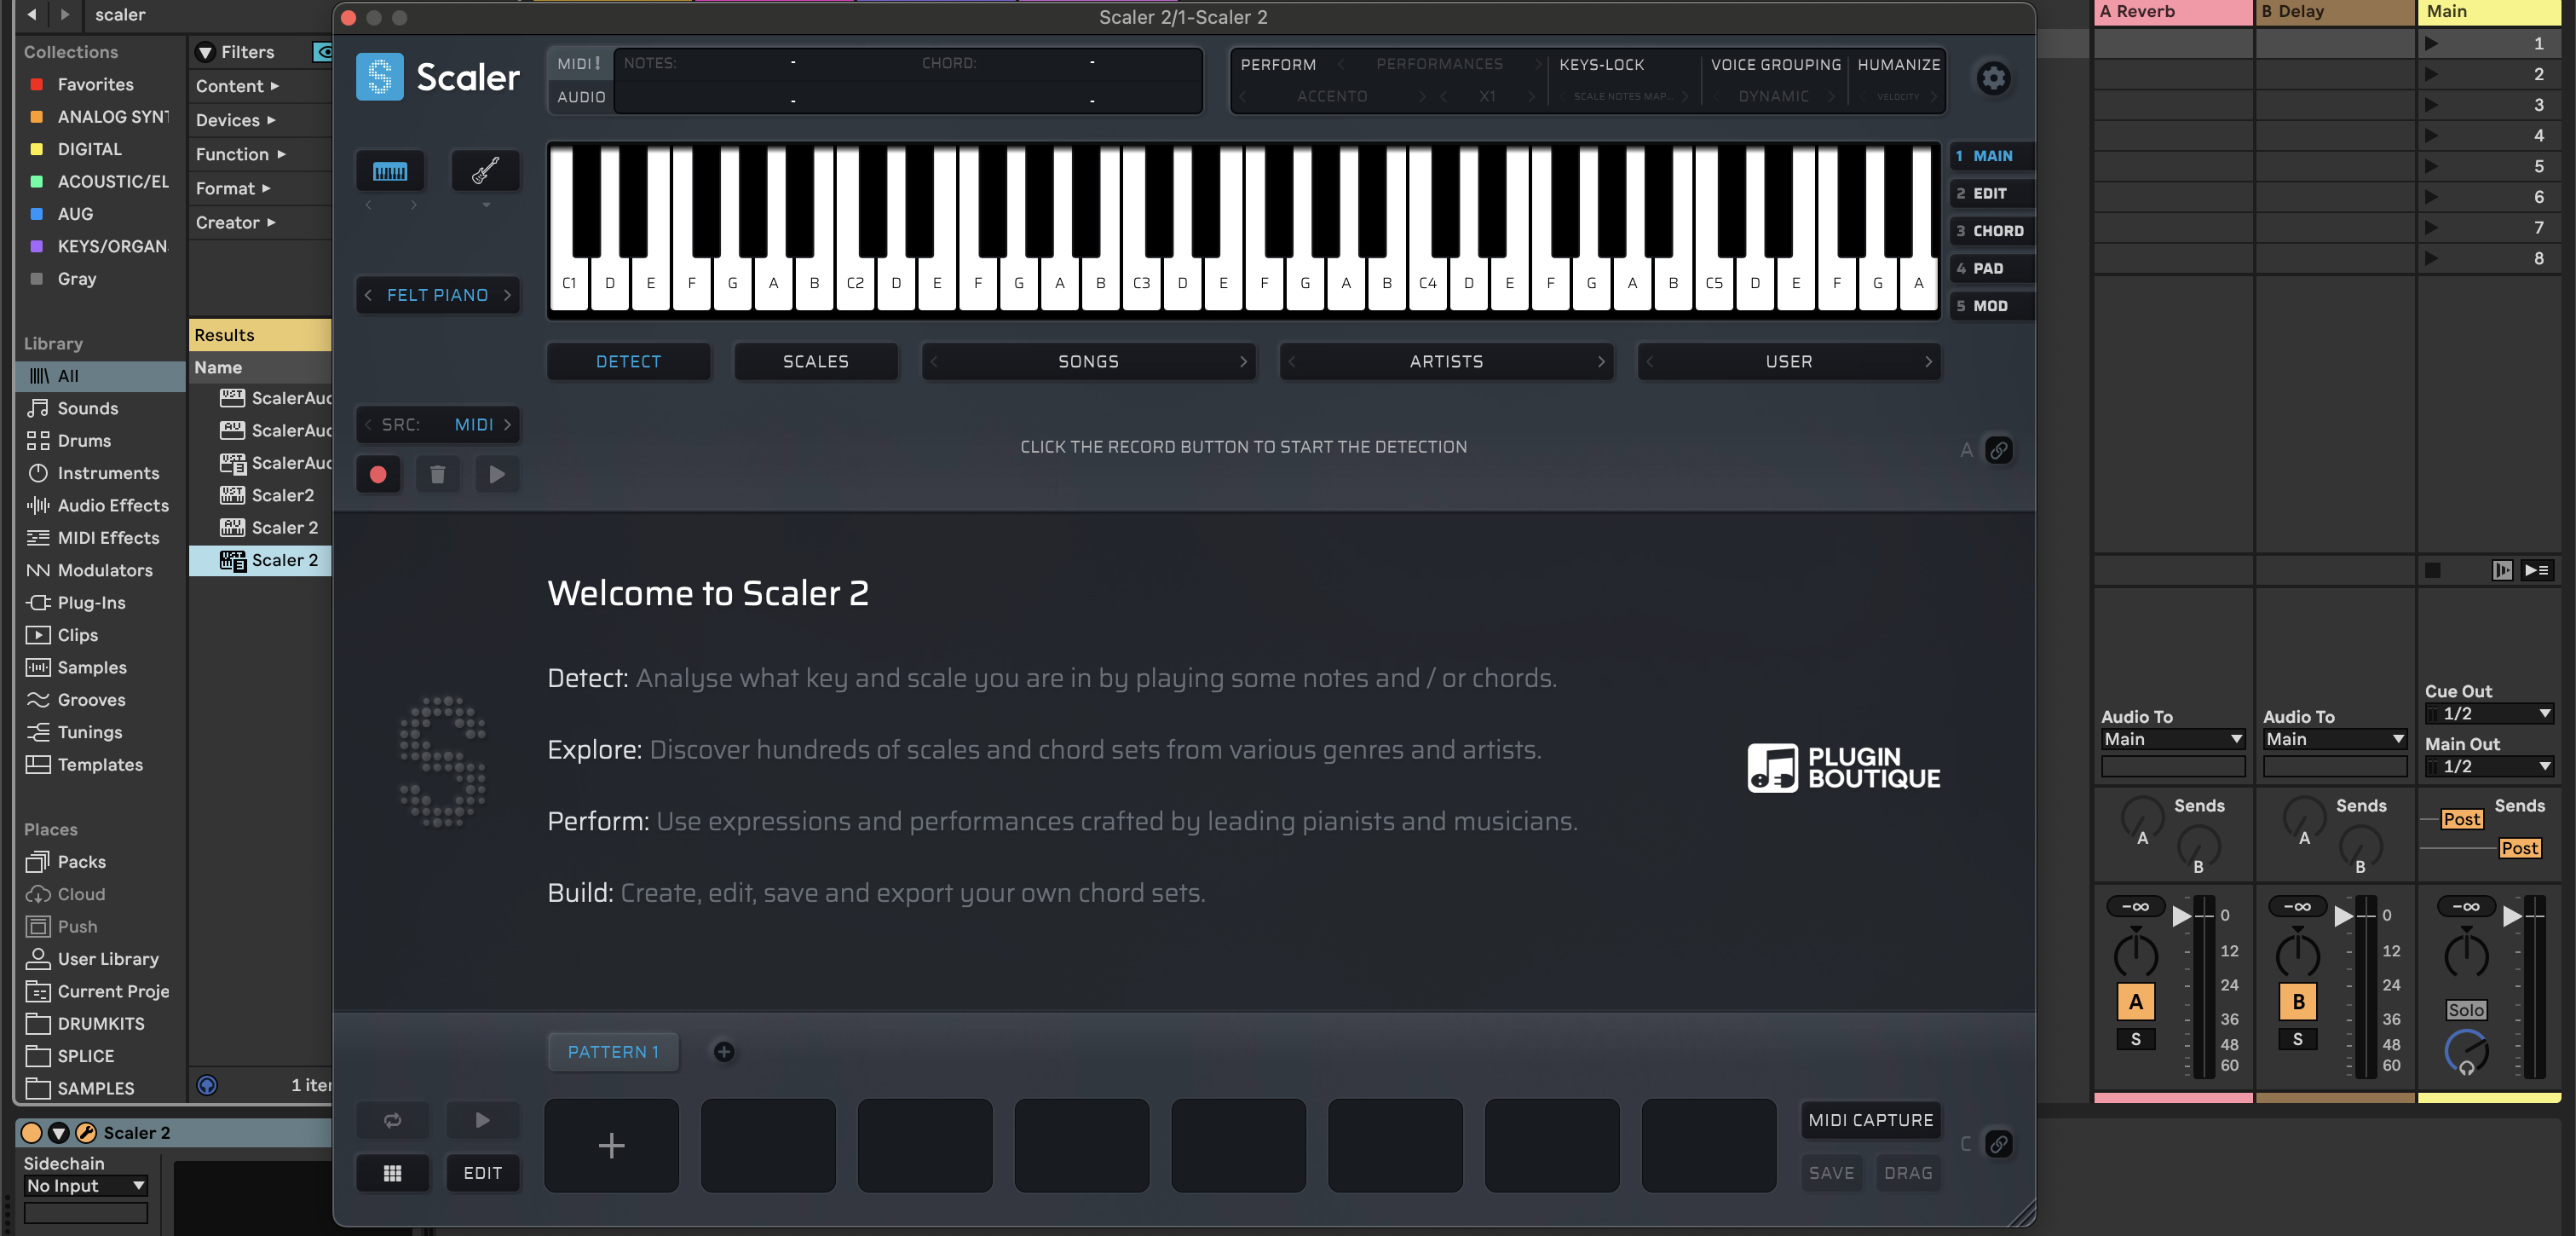Open MIDI Effects category
The image size is (2576, 1236).
(x=108, y=538)
